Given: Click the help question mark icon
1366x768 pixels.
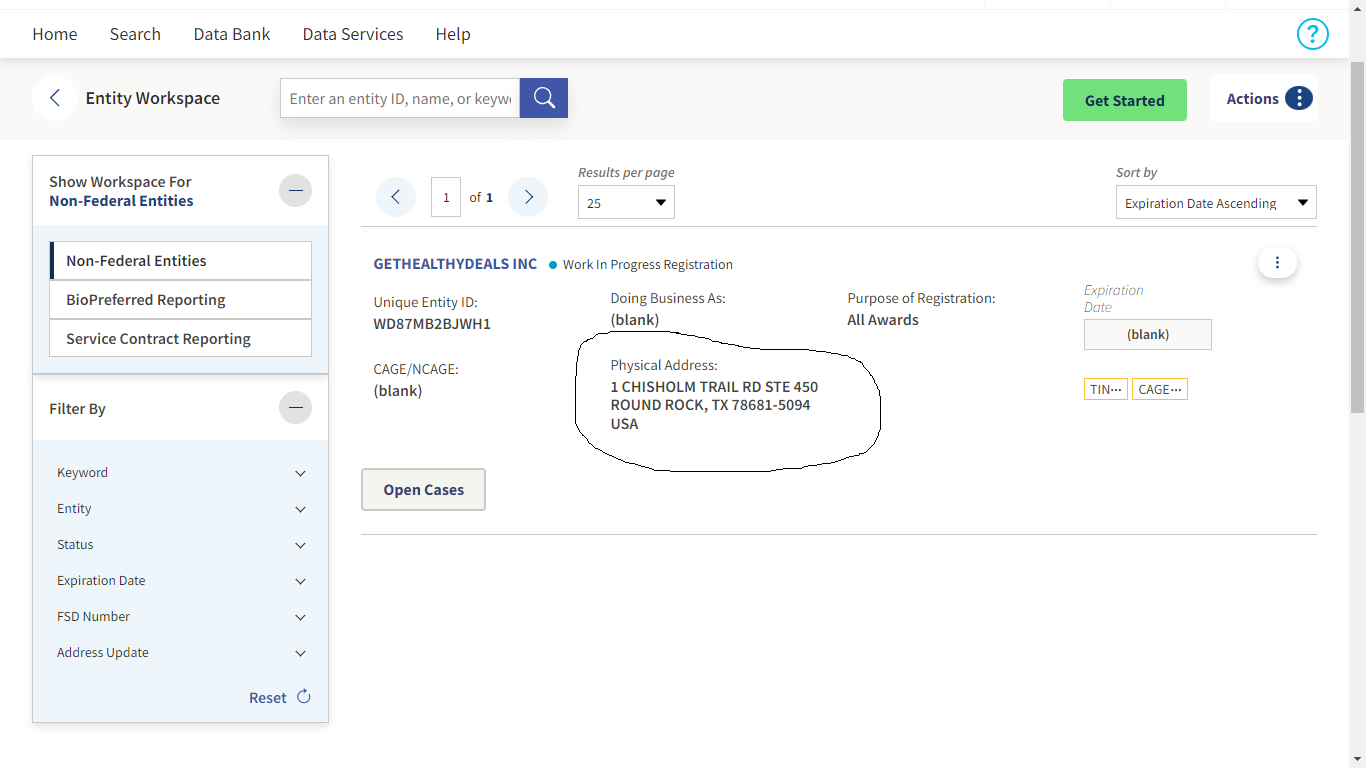Looking at the screenshot, I should tap(1312, 34).
